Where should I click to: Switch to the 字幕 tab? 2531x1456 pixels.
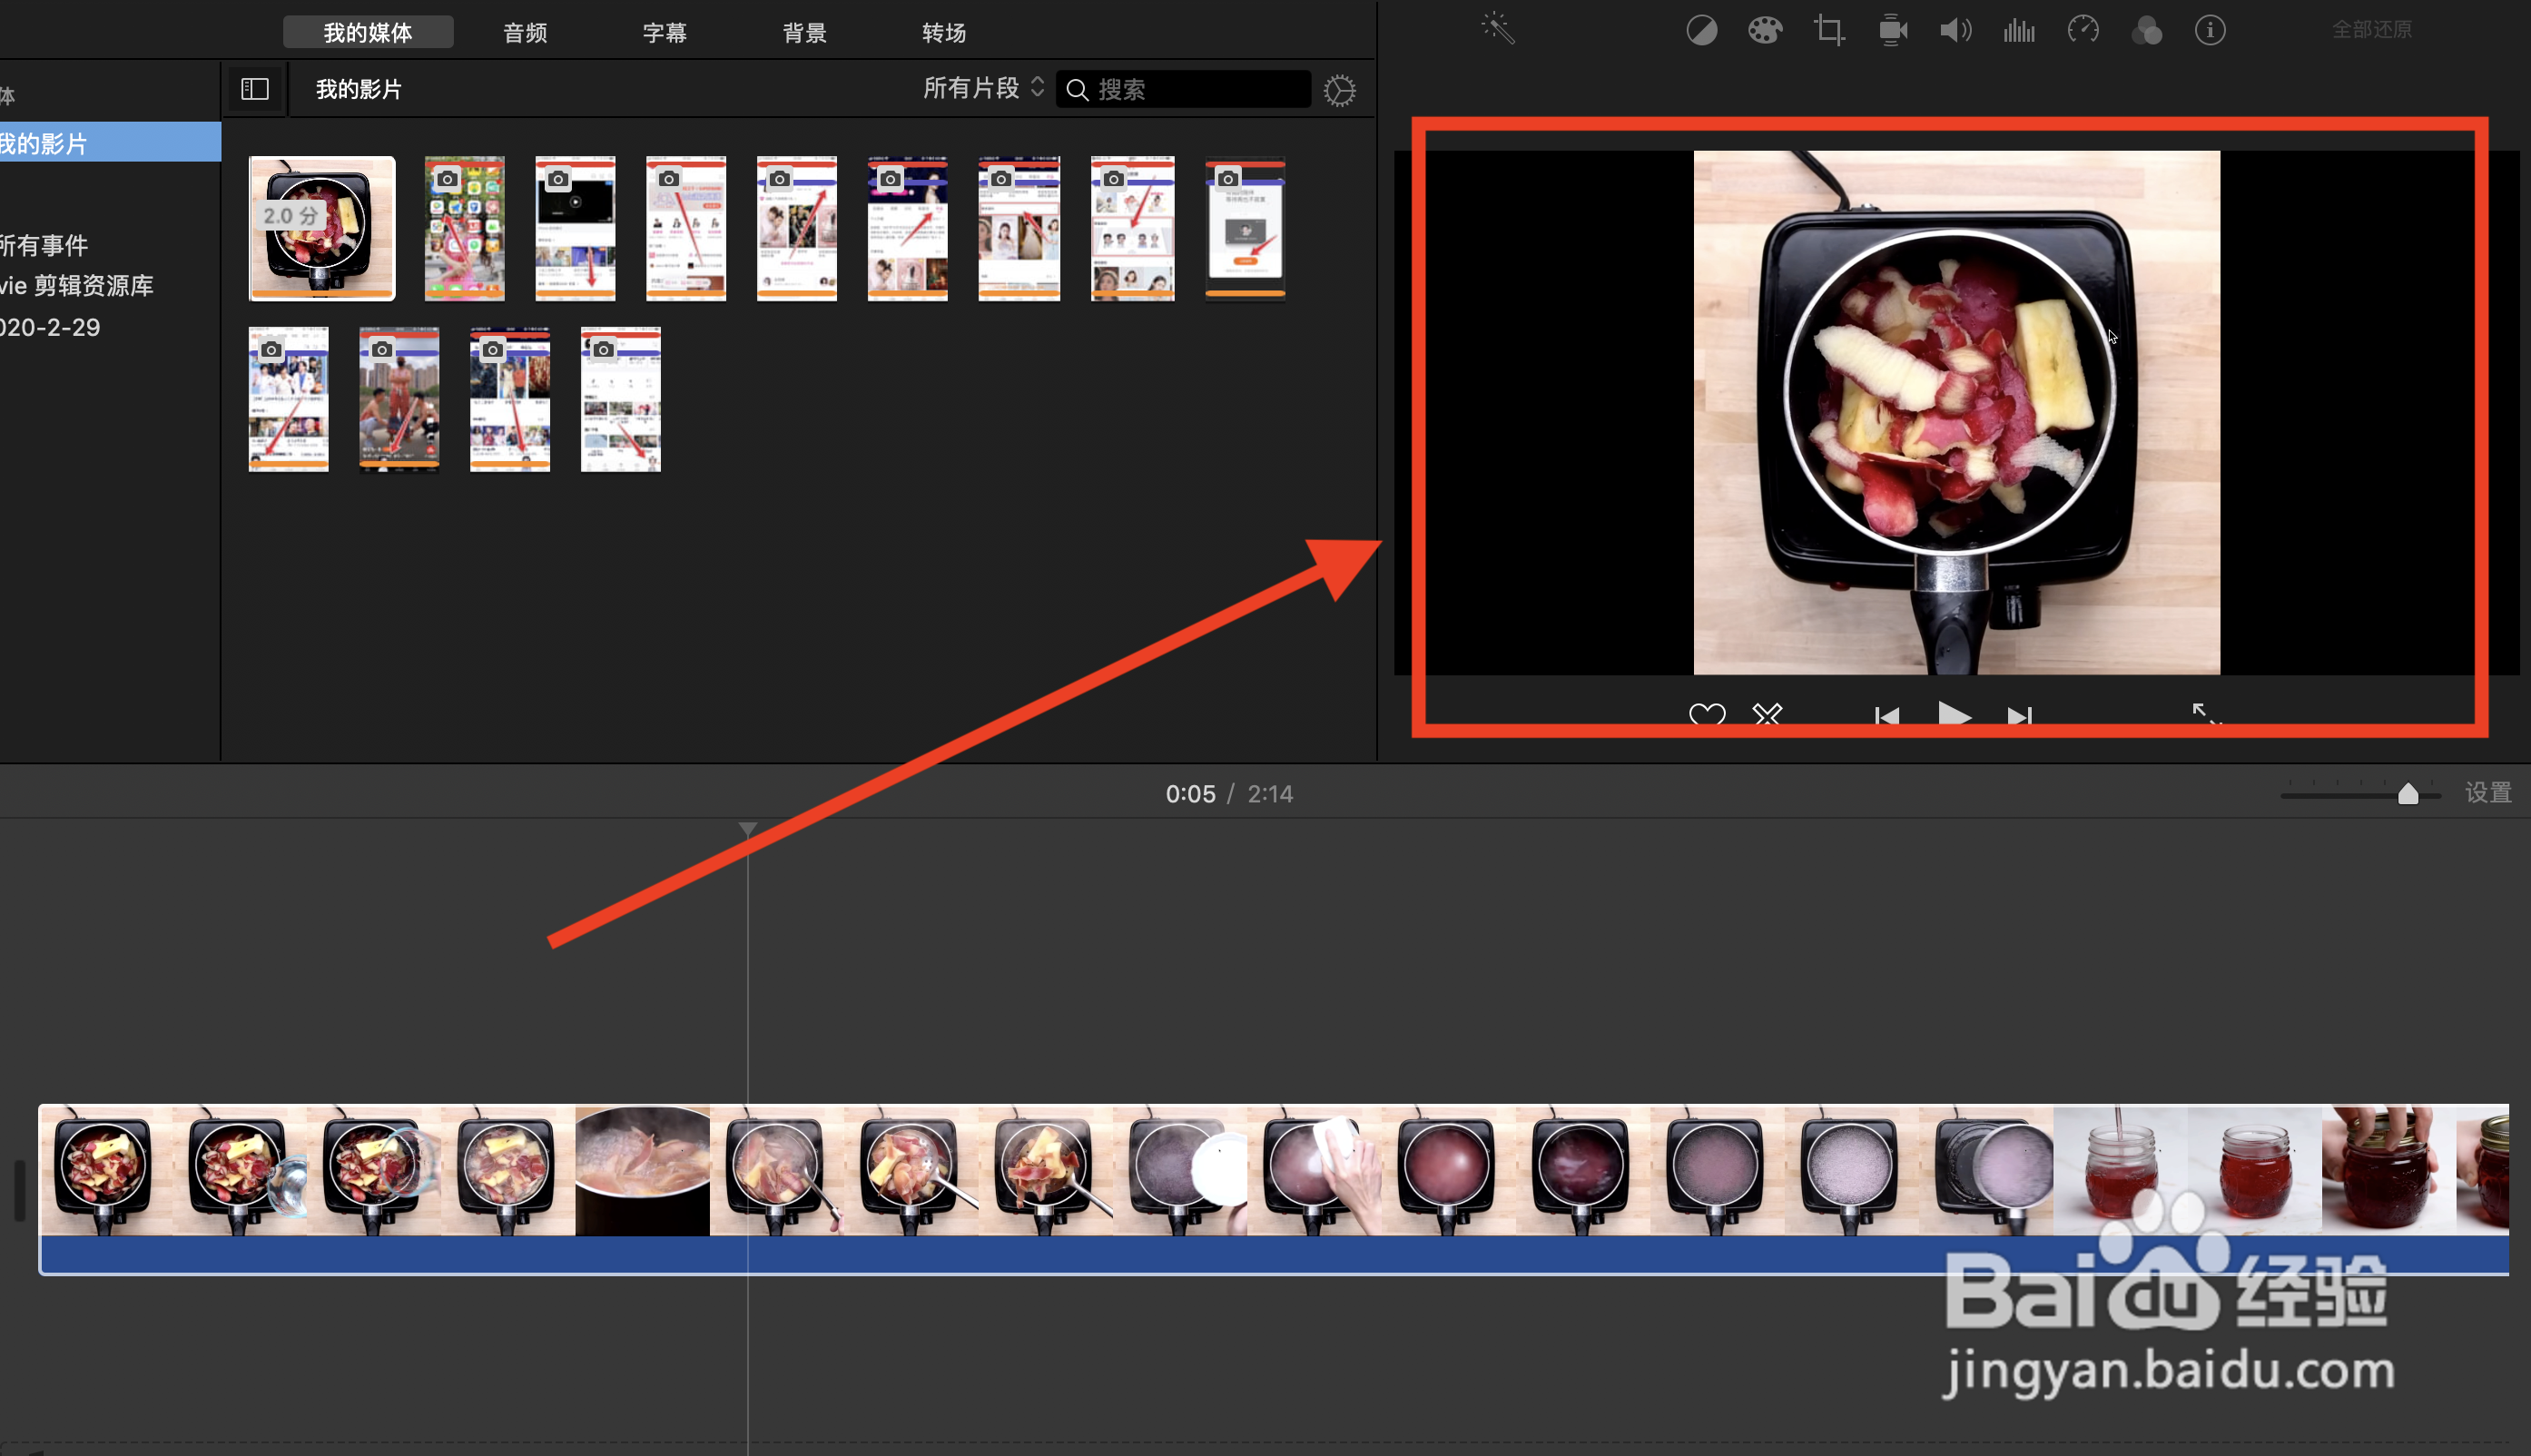click(x=665, y=32)
